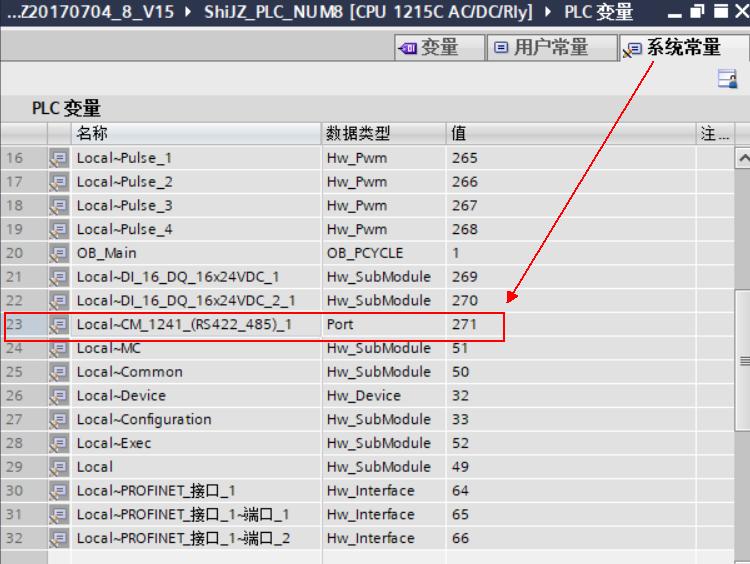
Task: Click constant icon for Local~Pulse_4 row
Action: click(x=59, y=229)
